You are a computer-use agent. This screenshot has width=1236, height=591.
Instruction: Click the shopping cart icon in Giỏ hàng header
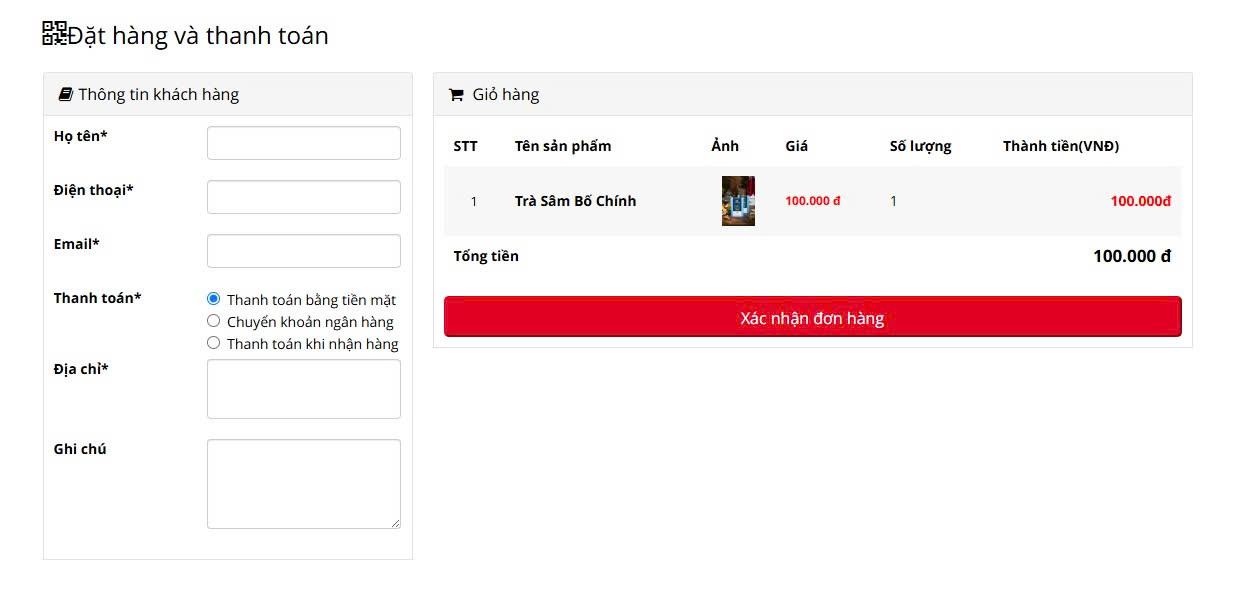pos(456,95)
